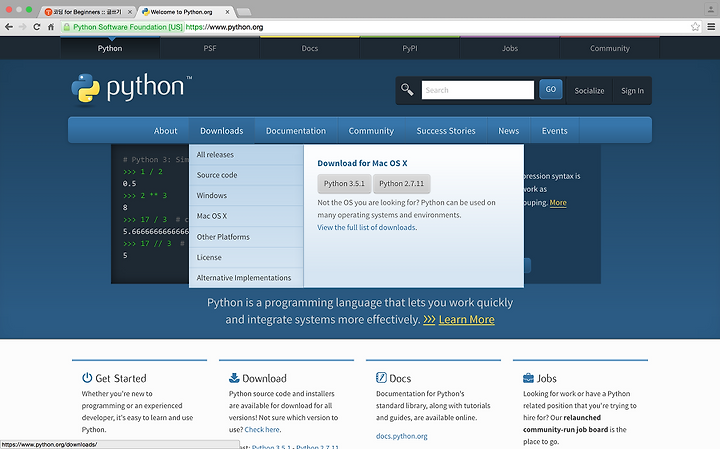Click View the full list of downloads

pos(367,227)
